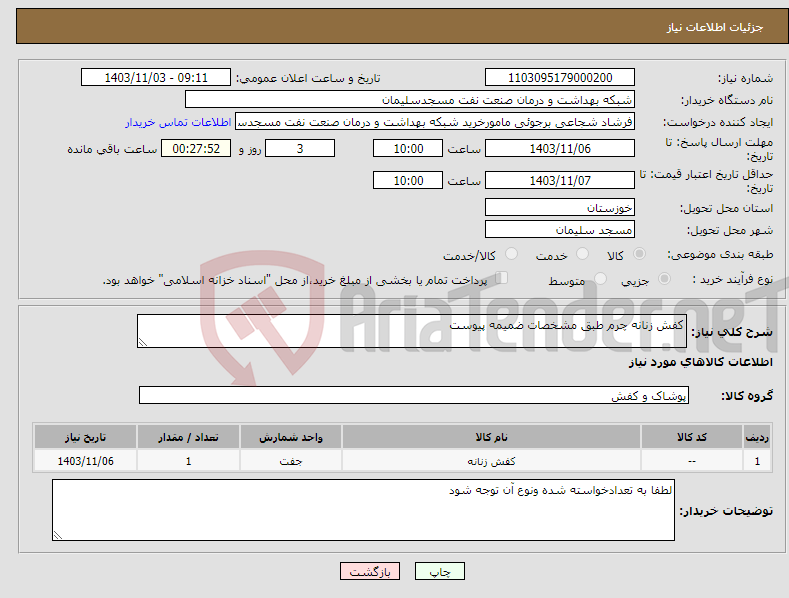Click the نام کالا column header

coord(492,437)
